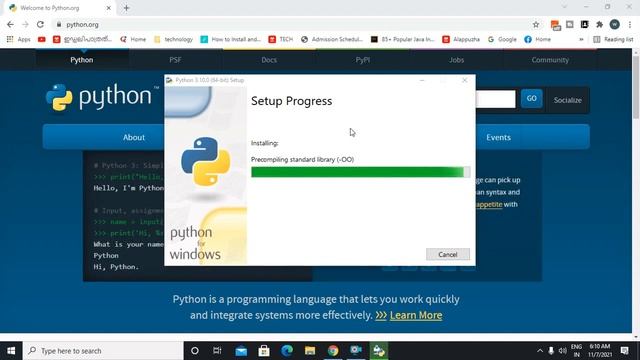Click the green installation progress bar
The height and width of the screenshot is (360, 640).
(360, 172)
